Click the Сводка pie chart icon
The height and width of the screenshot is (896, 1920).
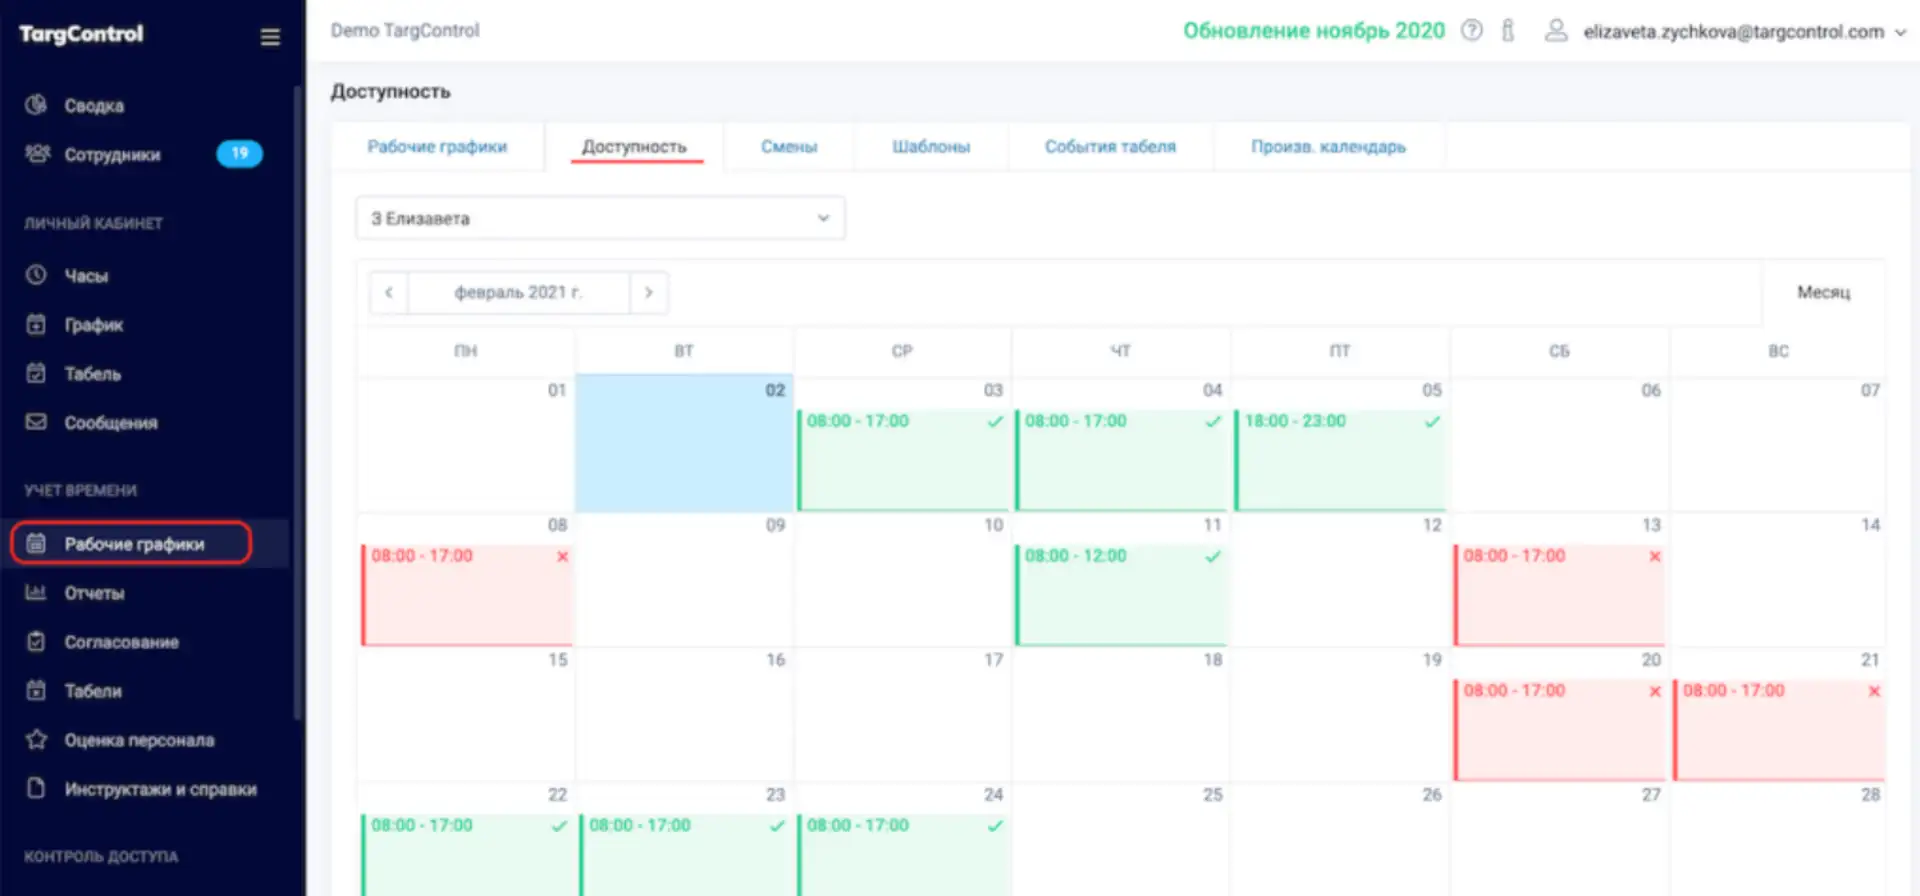[x=36, y=105]
